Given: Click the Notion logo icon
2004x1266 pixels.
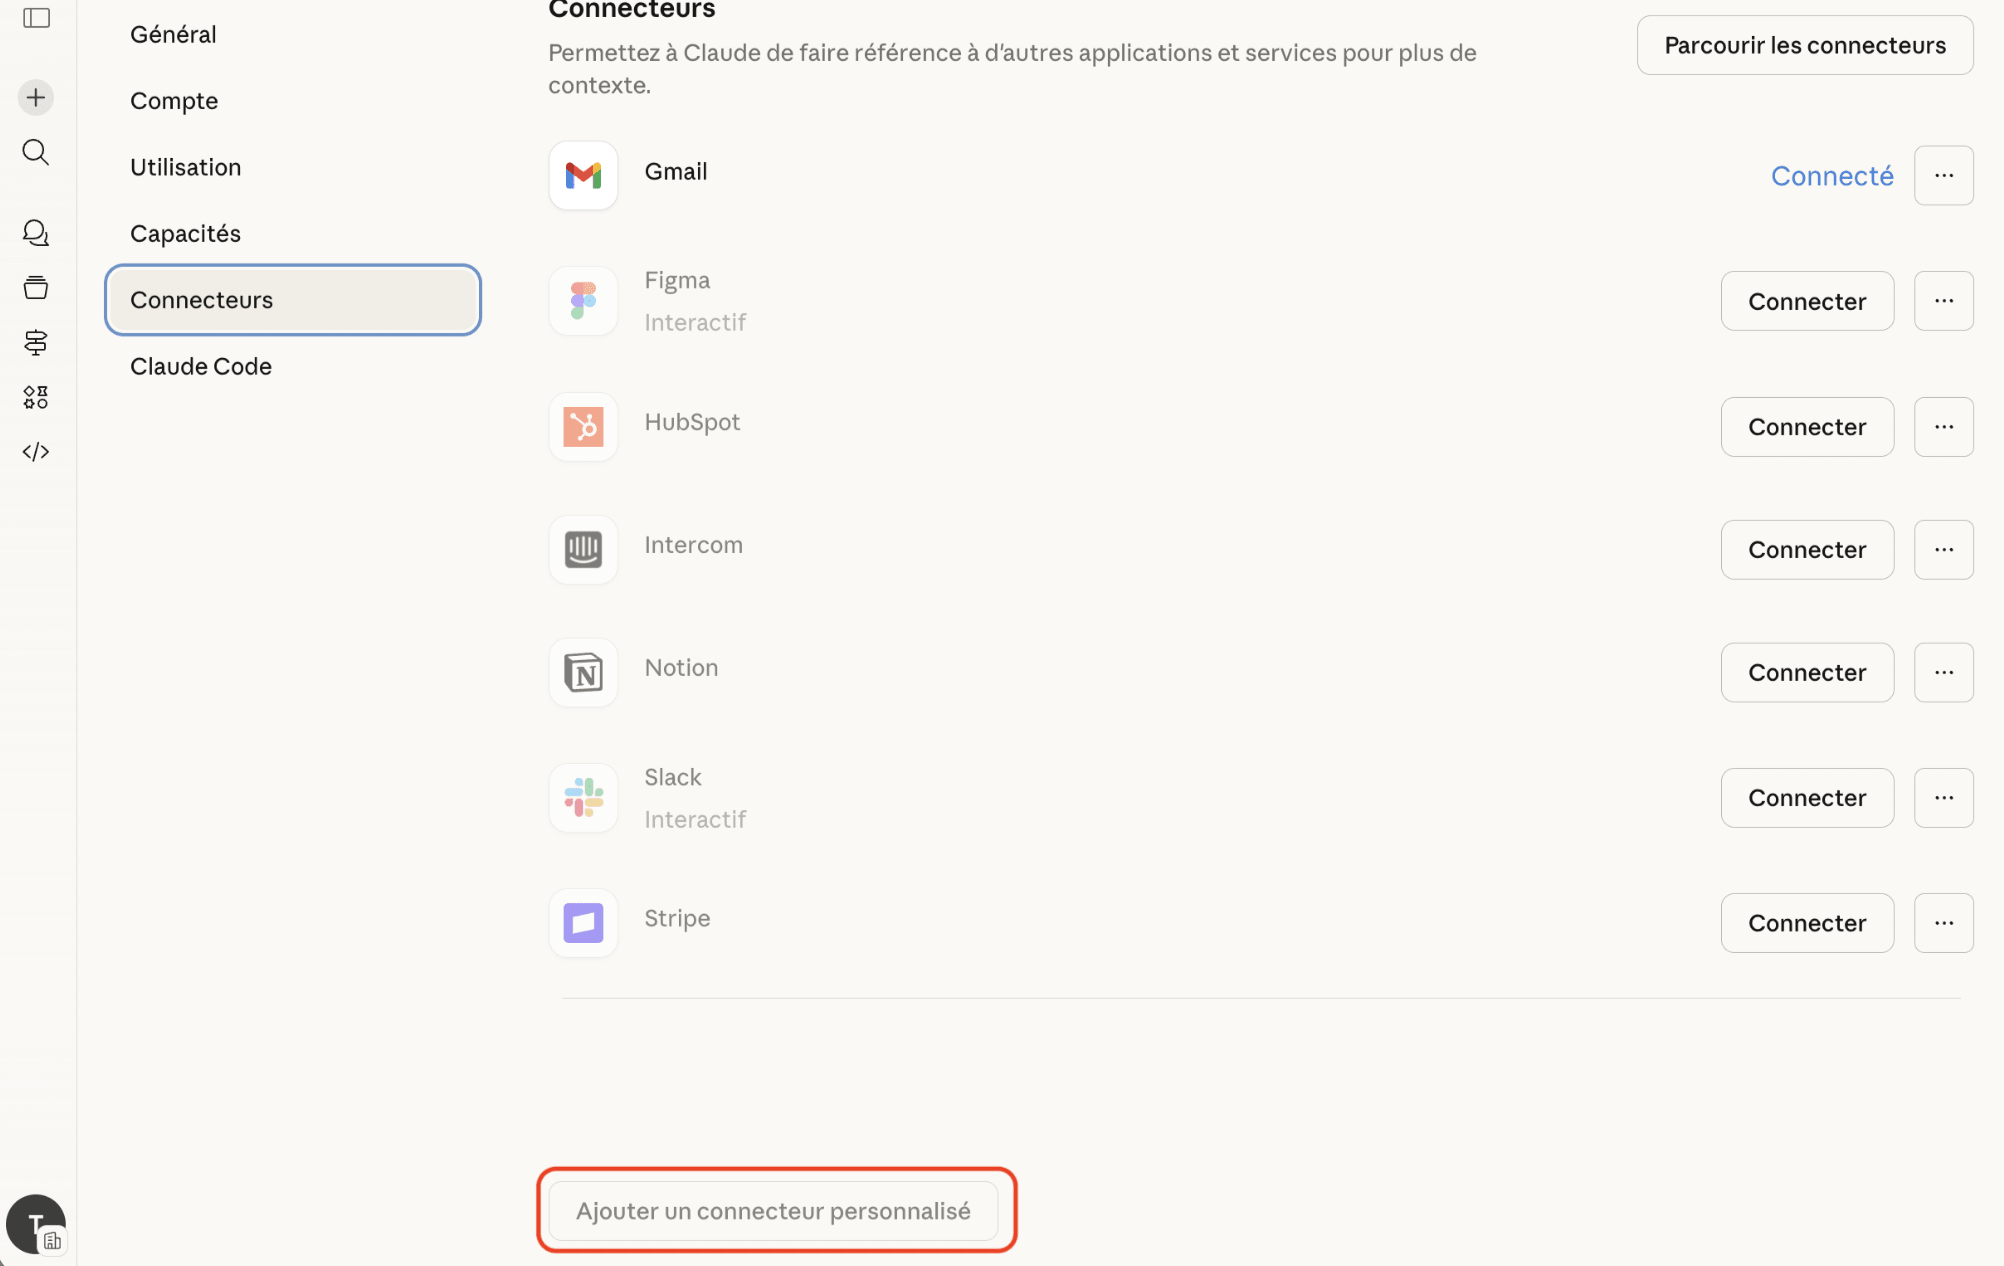Looking at the screenshot, I should [583, 673].
